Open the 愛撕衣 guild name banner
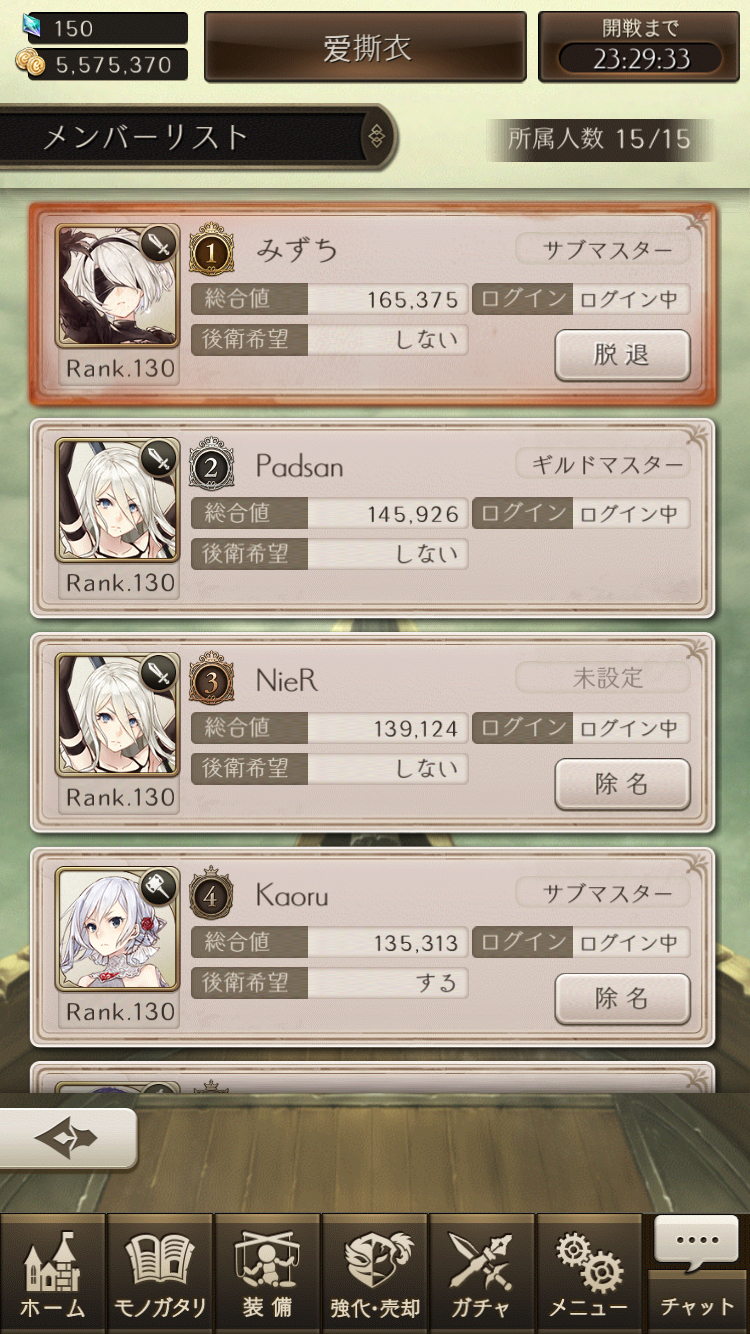Viewport: 750px width, 1334px height. point(366,47)
